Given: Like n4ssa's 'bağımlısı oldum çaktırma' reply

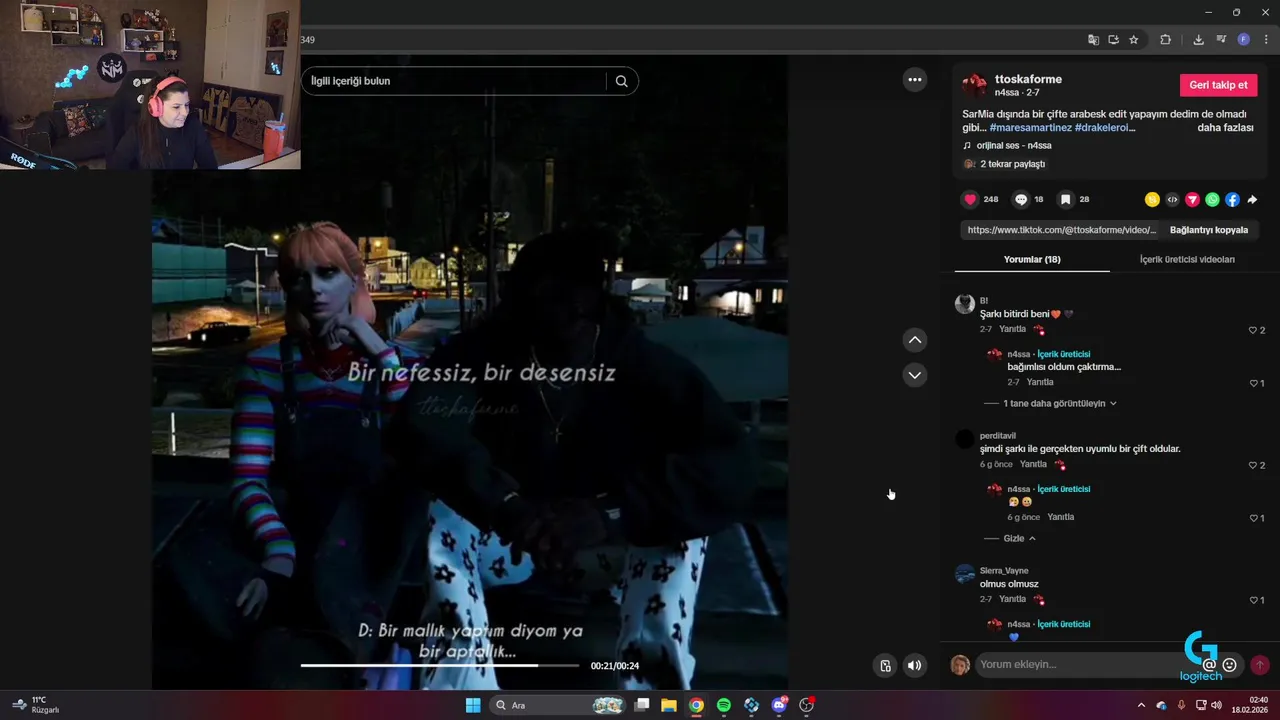Looking at the screenshot, I should pyautogui.click(x=1253, y=383).
